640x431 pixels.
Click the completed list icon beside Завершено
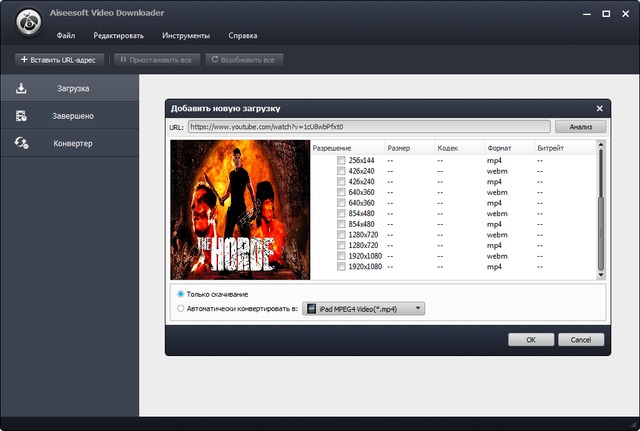[x=21, y=116]
